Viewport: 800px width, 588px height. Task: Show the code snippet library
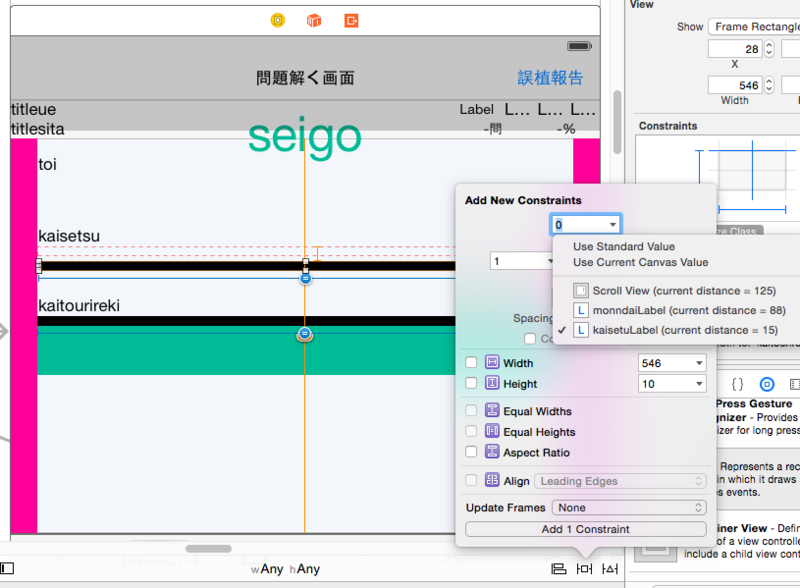coord(737,384)
